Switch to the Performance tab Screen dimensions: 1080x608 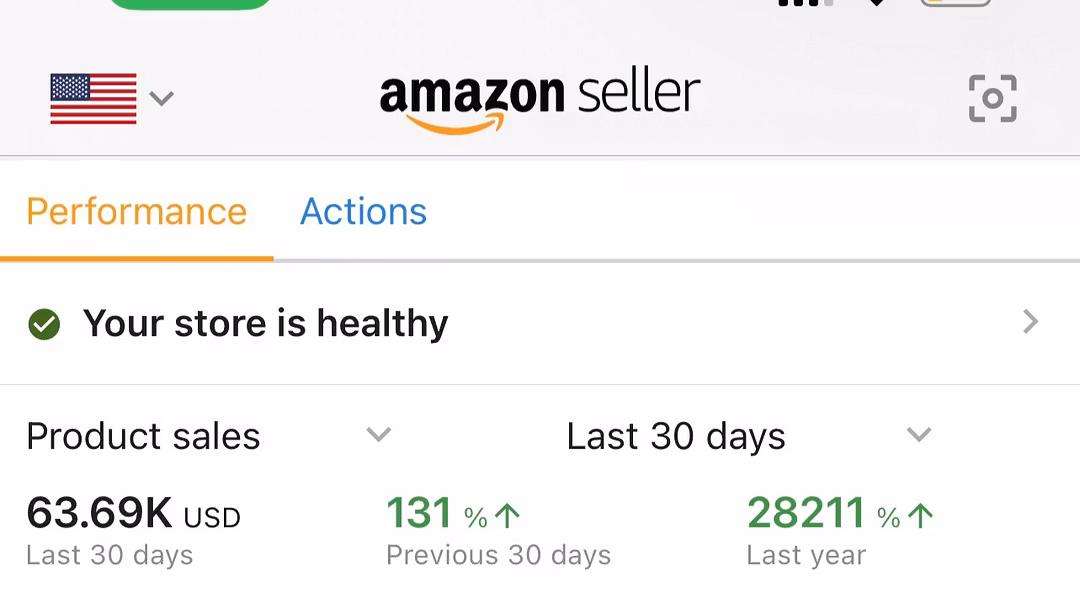pyautogui.click(x=136, y=211)
